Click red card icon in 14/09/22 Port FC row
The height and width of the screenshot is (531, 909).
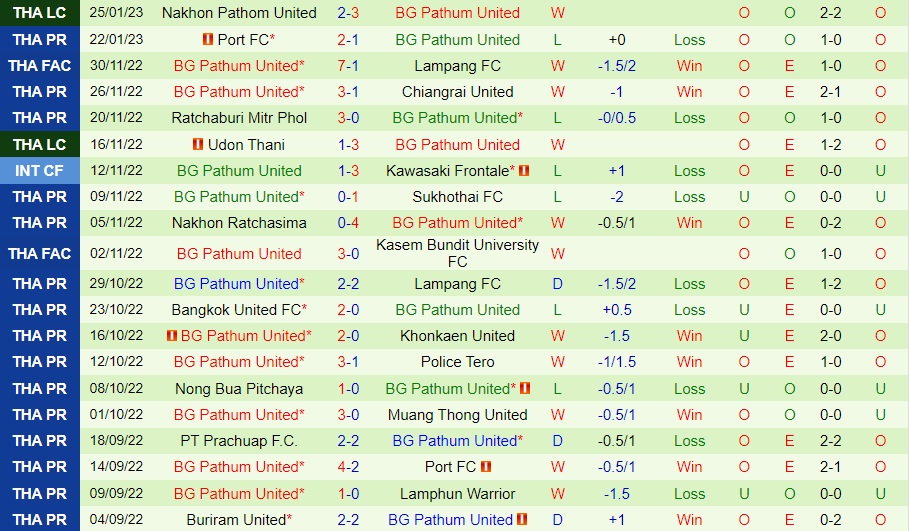486,467
